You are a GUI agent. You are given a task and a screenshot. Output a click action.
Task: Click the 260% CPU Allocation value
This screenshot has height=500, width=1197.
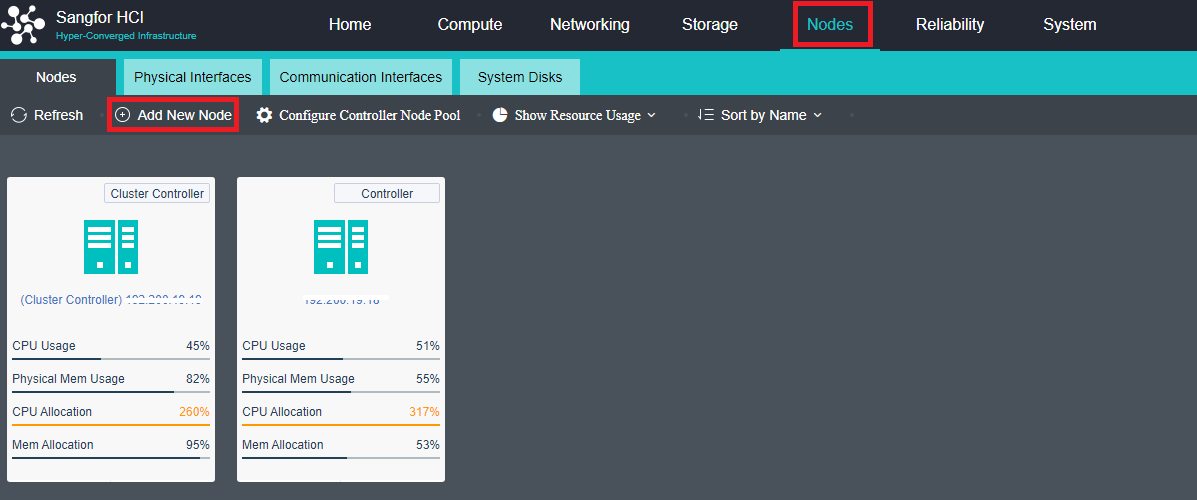coord(194,411)
